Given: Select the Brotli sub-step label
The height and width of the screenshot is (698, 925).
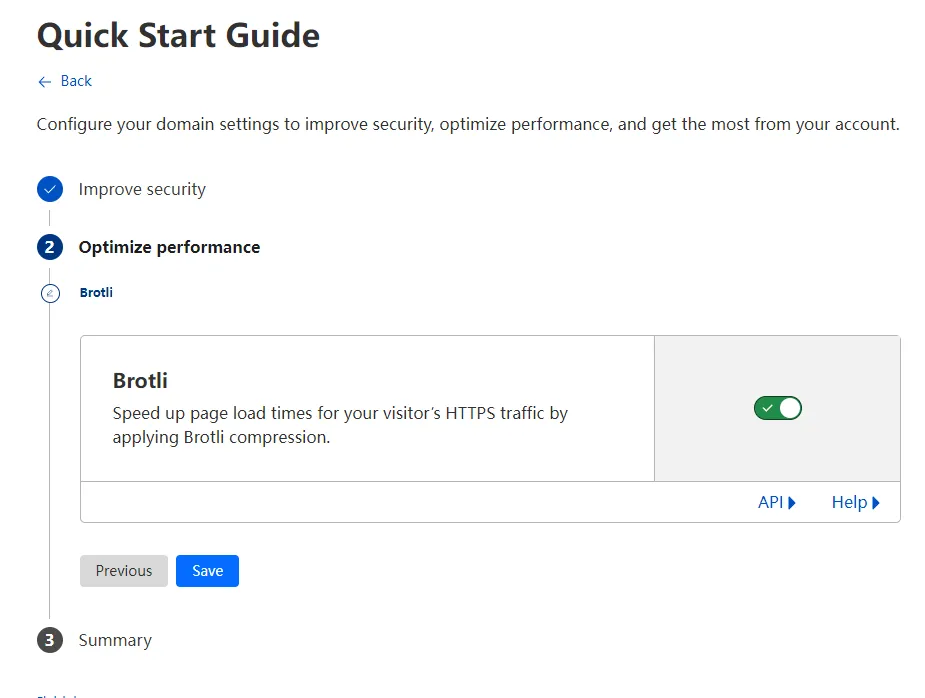Looking at the screenshot, I should (96, 293).
